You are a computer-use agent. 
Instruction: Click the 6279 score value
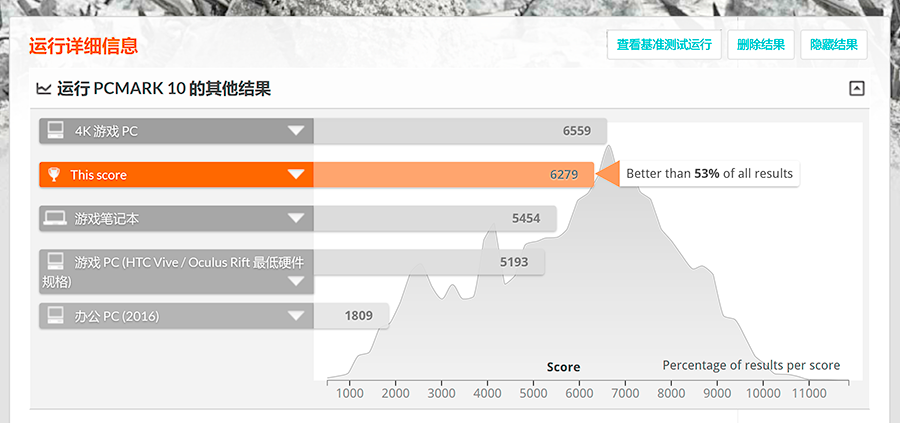click(564, 174)
